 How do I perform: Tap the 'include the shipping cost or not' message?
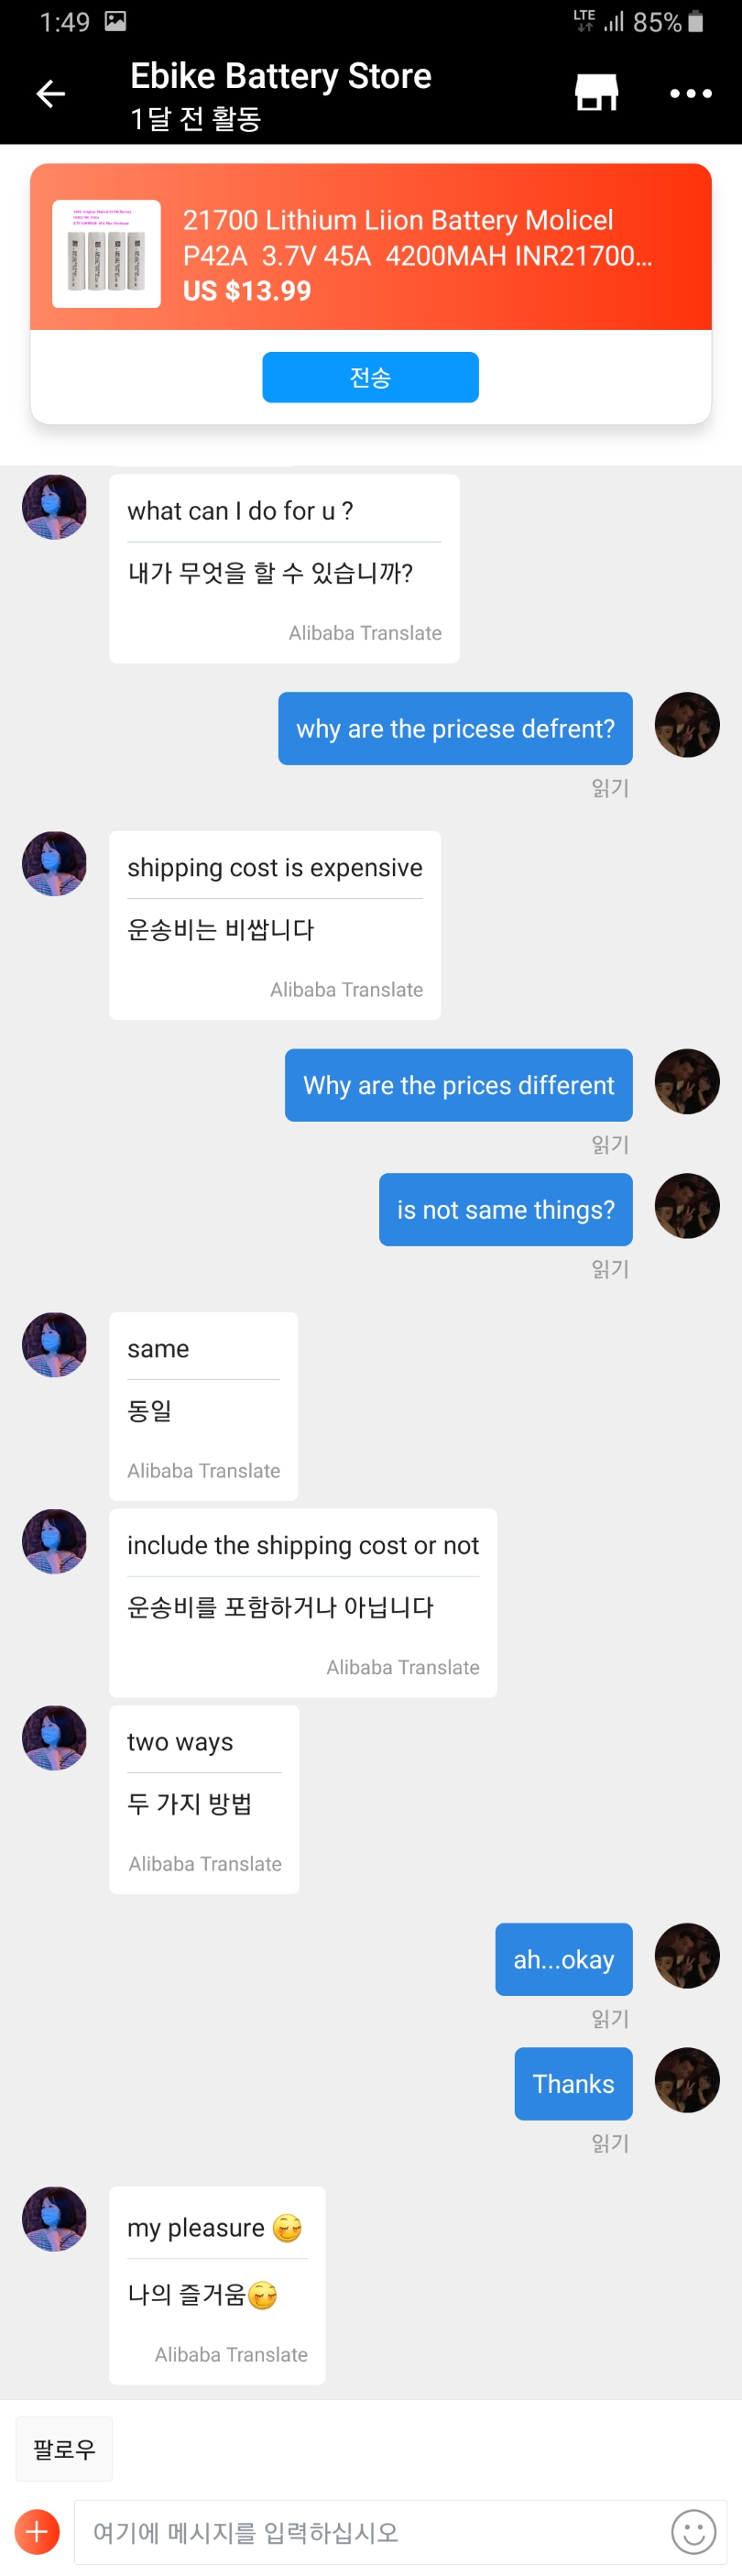tap(302, 1545)
